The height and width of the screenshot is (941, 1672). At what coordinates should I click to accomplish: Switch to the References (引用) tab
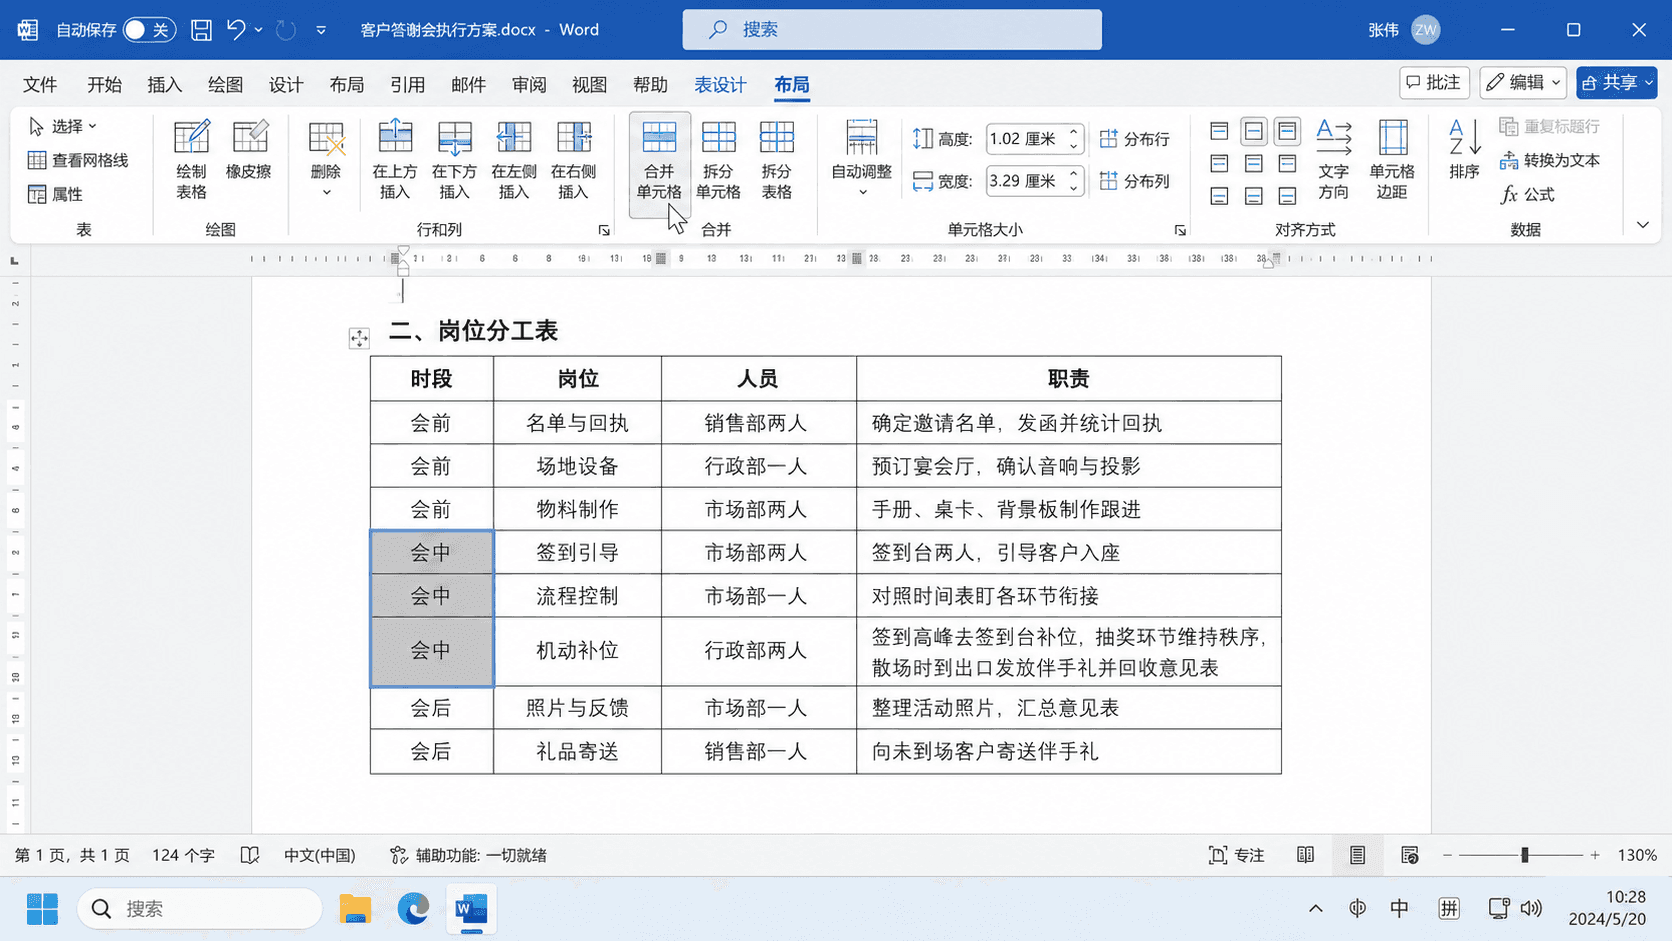407,85
